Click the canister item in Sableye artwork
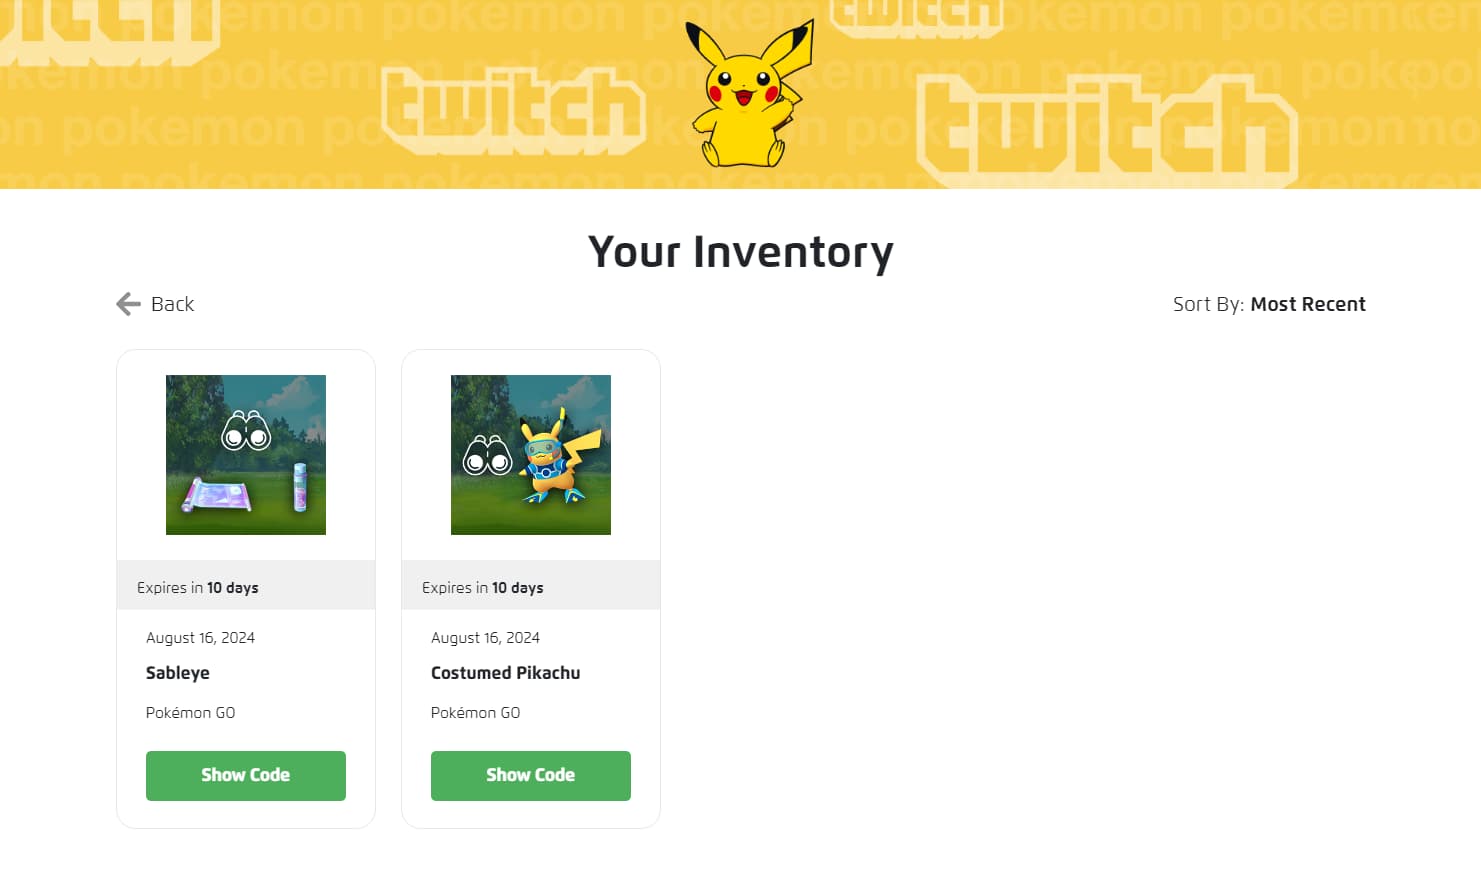Viewport: 1481px width, 876px height. pos(300,487)
